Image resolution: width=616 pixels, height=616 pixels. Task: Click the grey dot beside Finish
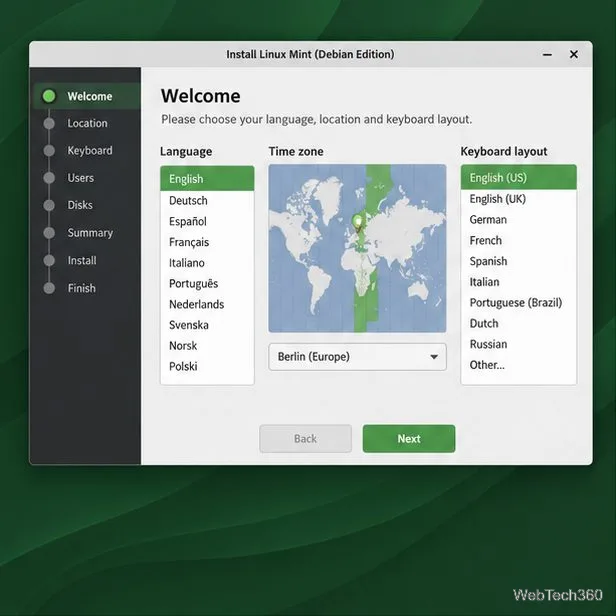pos(49,288)
